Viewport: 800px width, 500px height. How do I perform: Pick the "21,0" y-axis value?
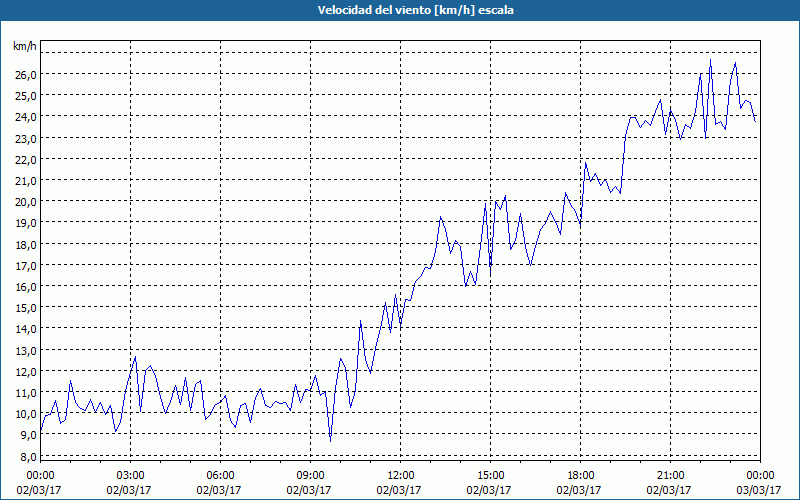26,181
